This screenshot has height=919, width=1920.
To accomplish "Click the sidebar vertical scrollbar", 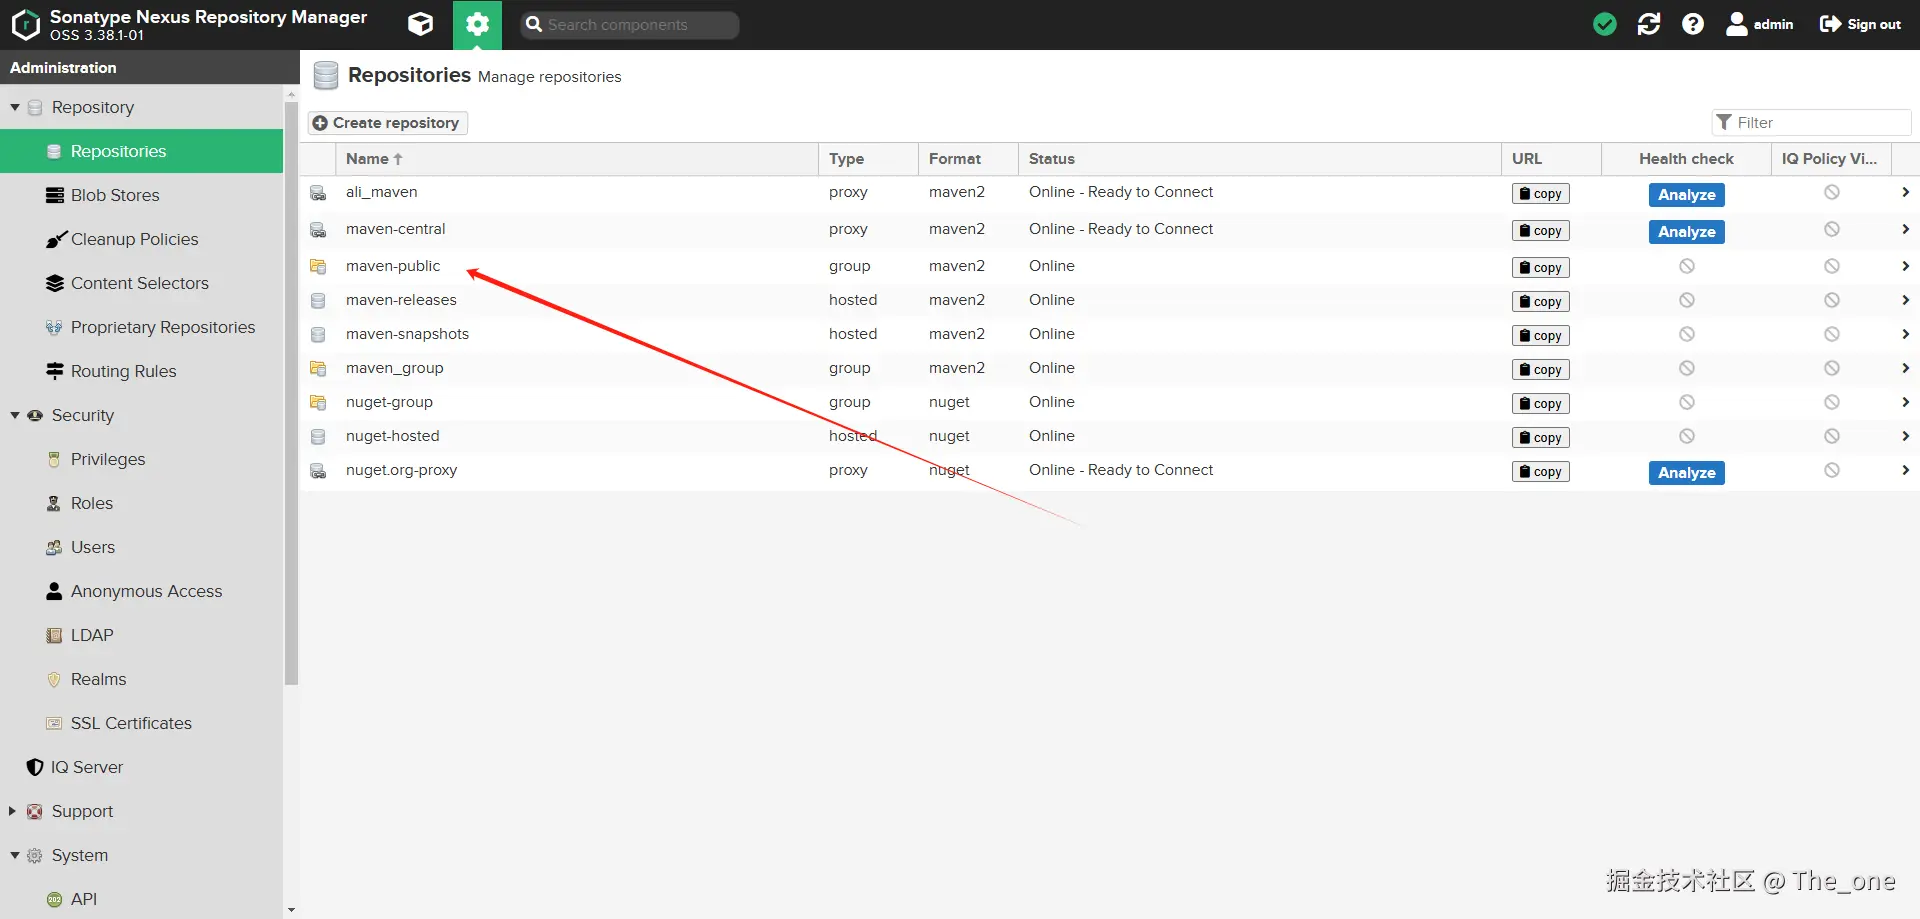I will (291, 392).
